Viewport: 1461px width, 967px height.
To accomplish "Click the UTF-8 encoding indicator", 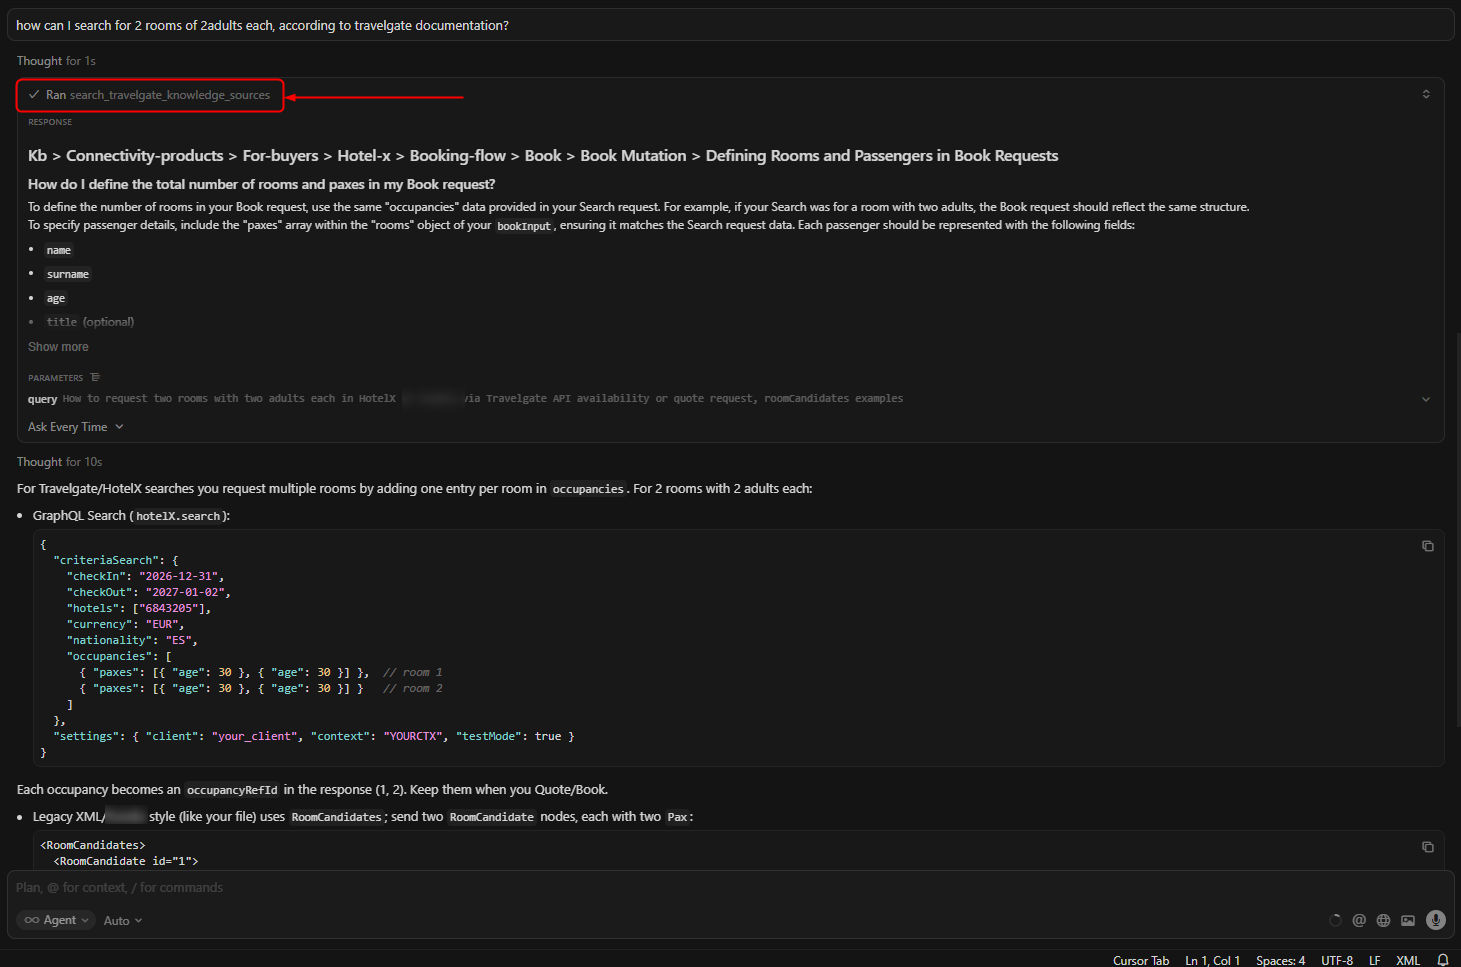I will (x=1336, y=960).
